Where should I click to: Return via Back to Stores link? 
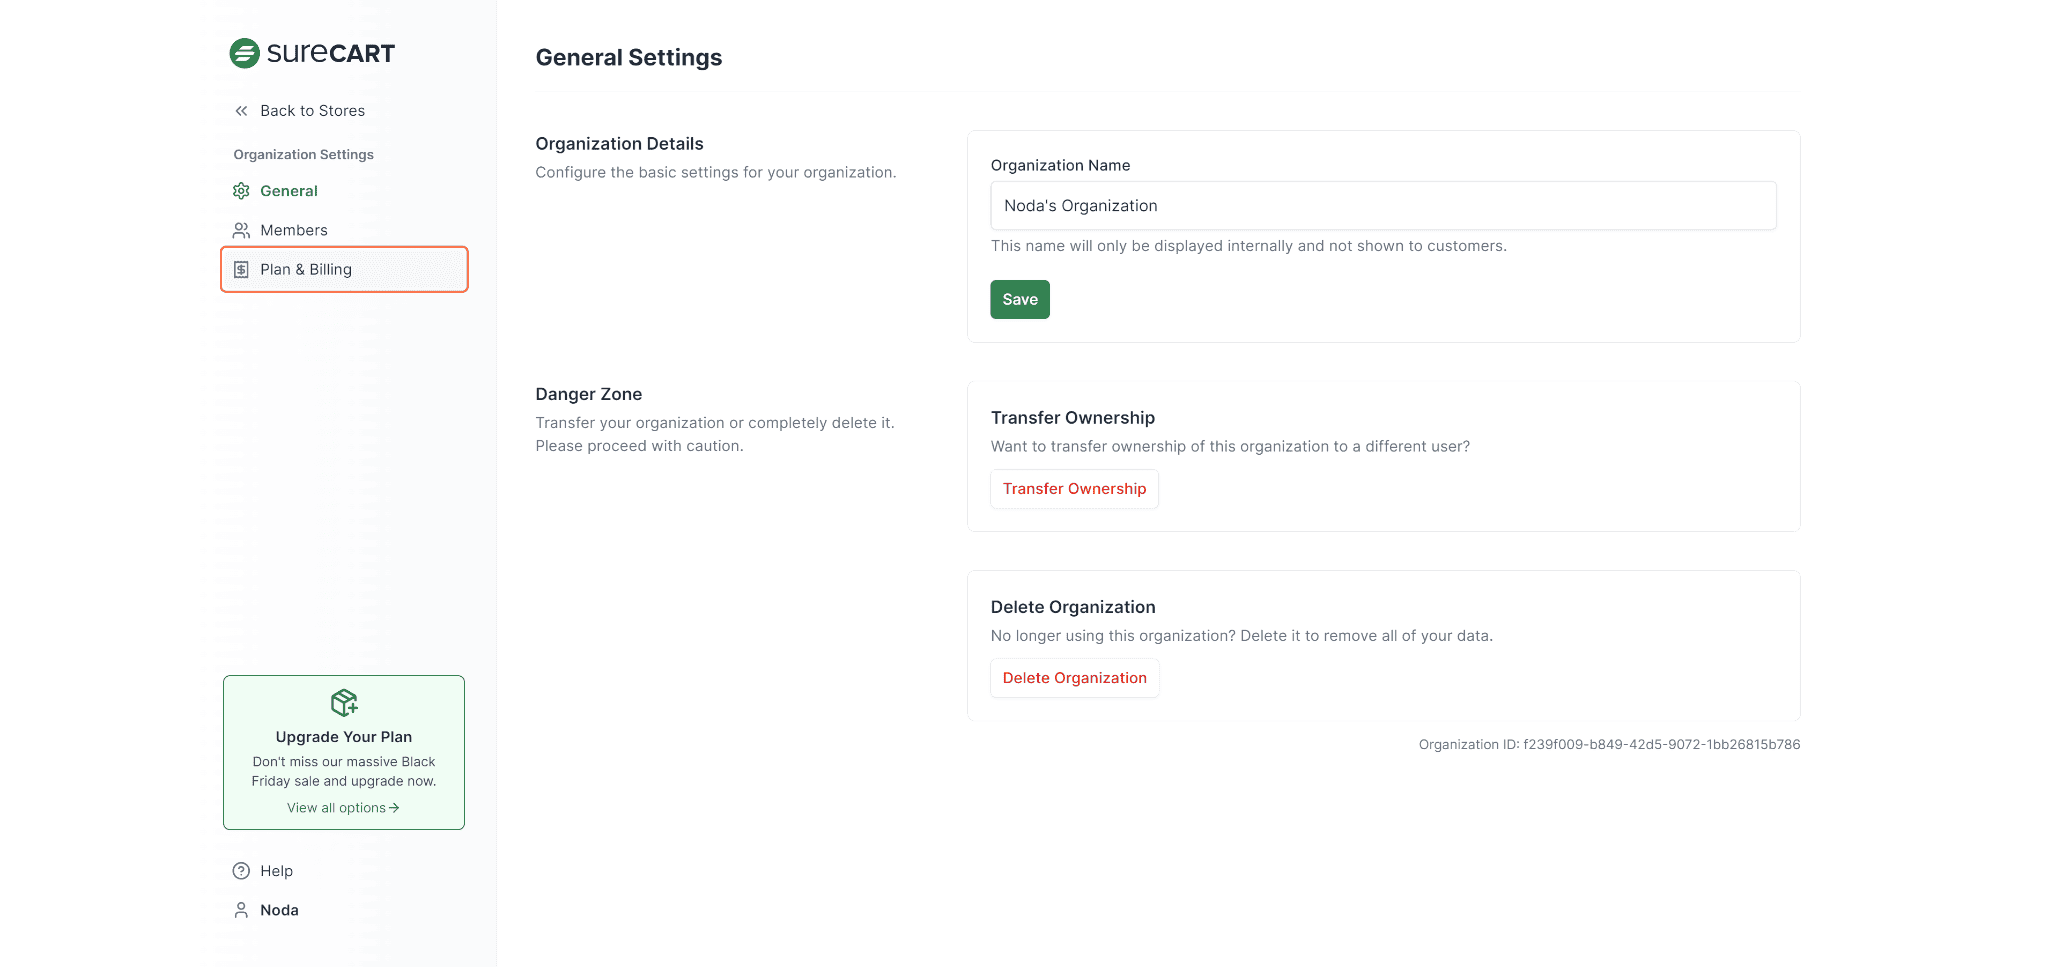click(312, 111)
